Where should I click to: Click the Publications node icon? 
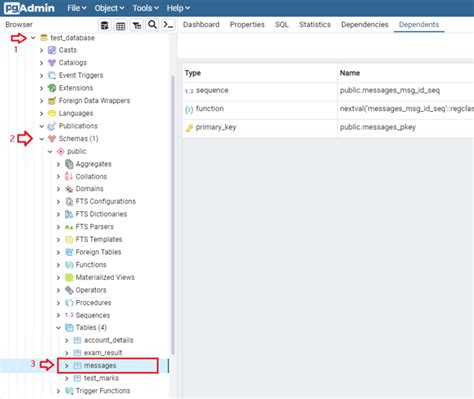(52, 126)
